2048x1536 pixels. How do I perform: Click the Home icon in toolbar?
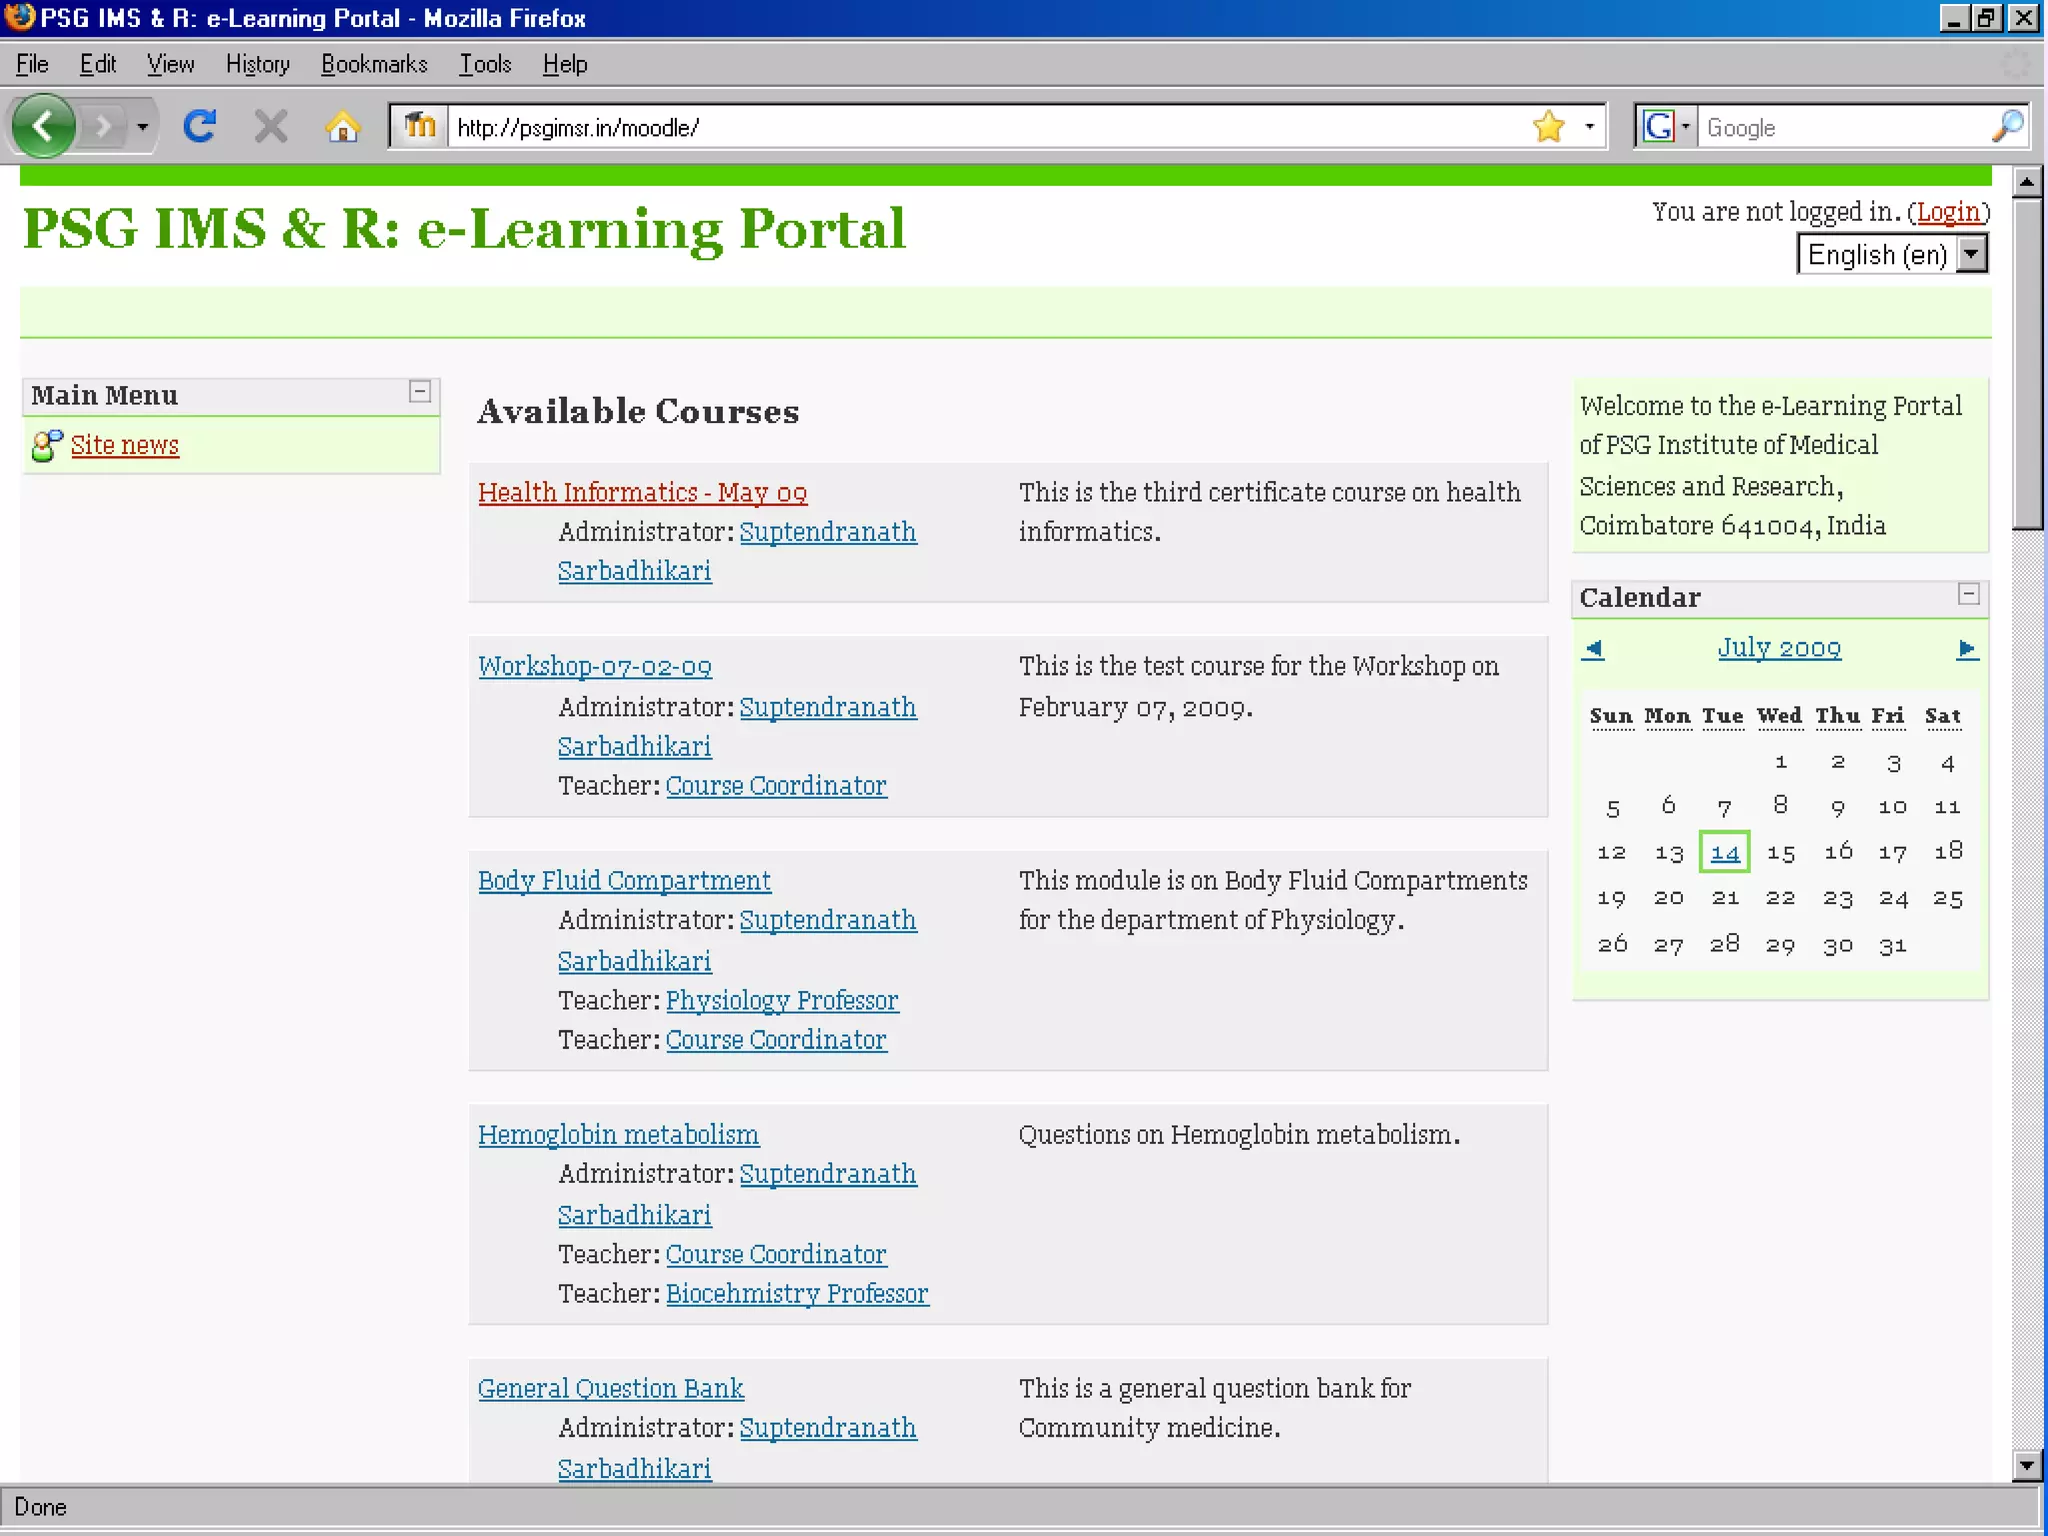[x=342, y=127]
